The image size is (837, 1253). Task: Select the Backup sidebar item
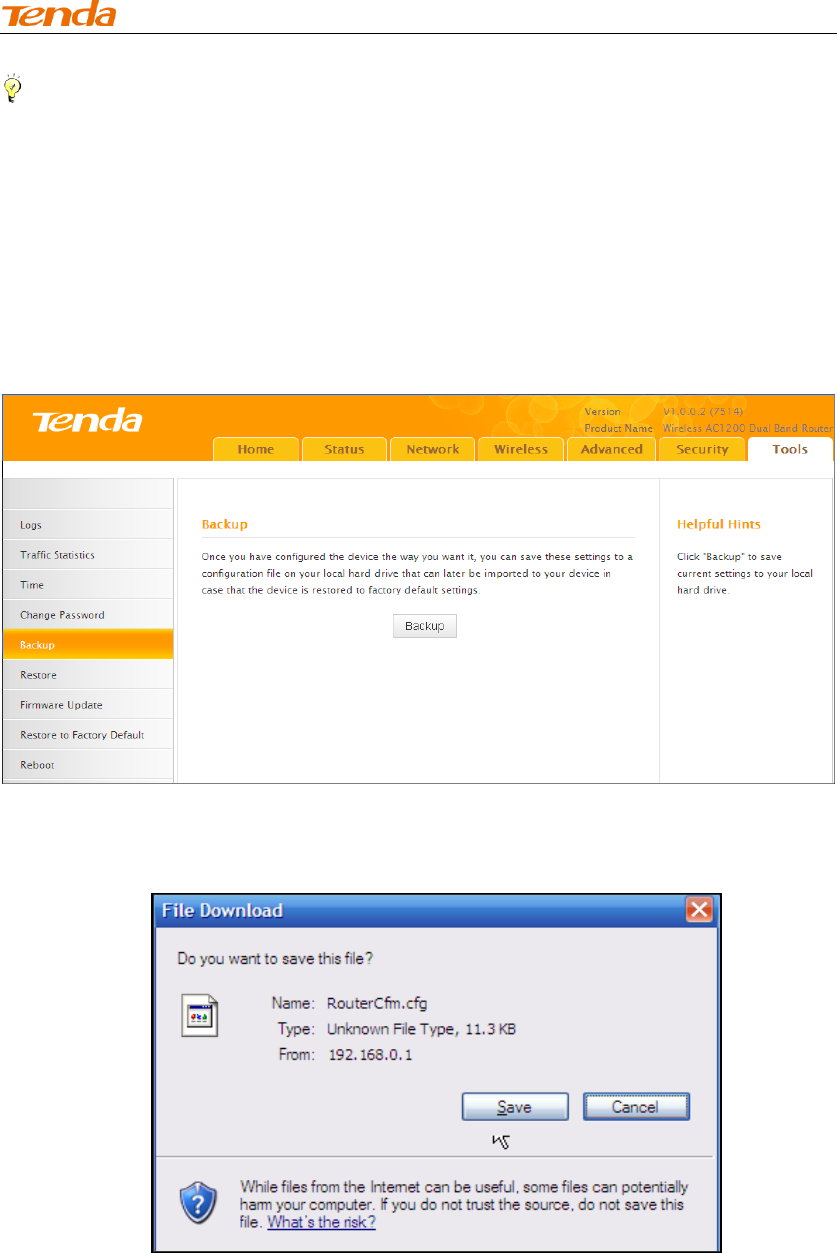click(x=87, y=644)
